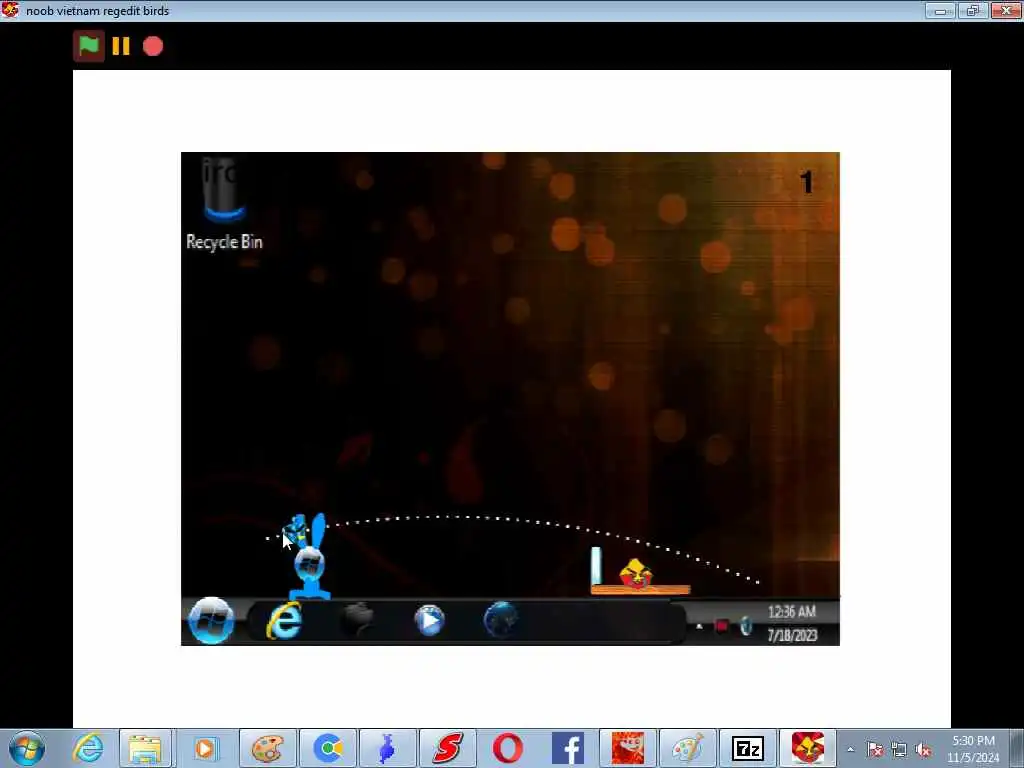Select the running angry bird game taskbar button
The width and height of the screenshot is (1024, 768).
(808, 748)
